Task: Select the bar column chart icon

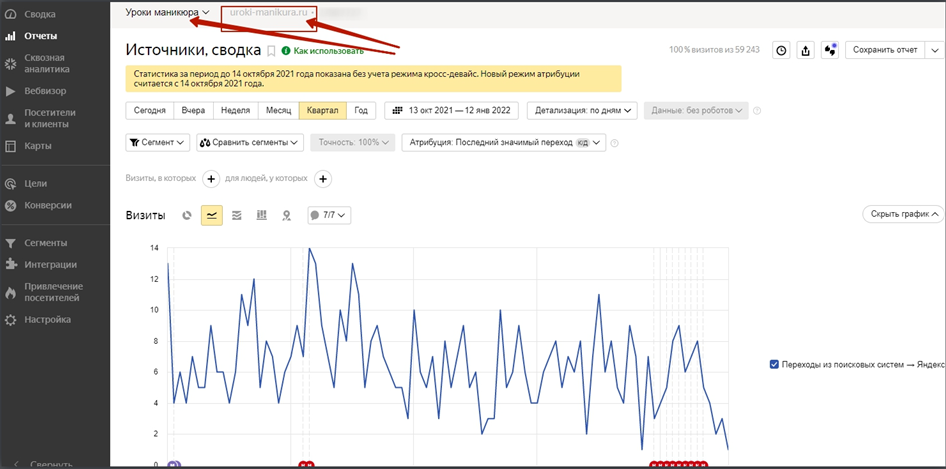Action: click(x=261, y=215)
